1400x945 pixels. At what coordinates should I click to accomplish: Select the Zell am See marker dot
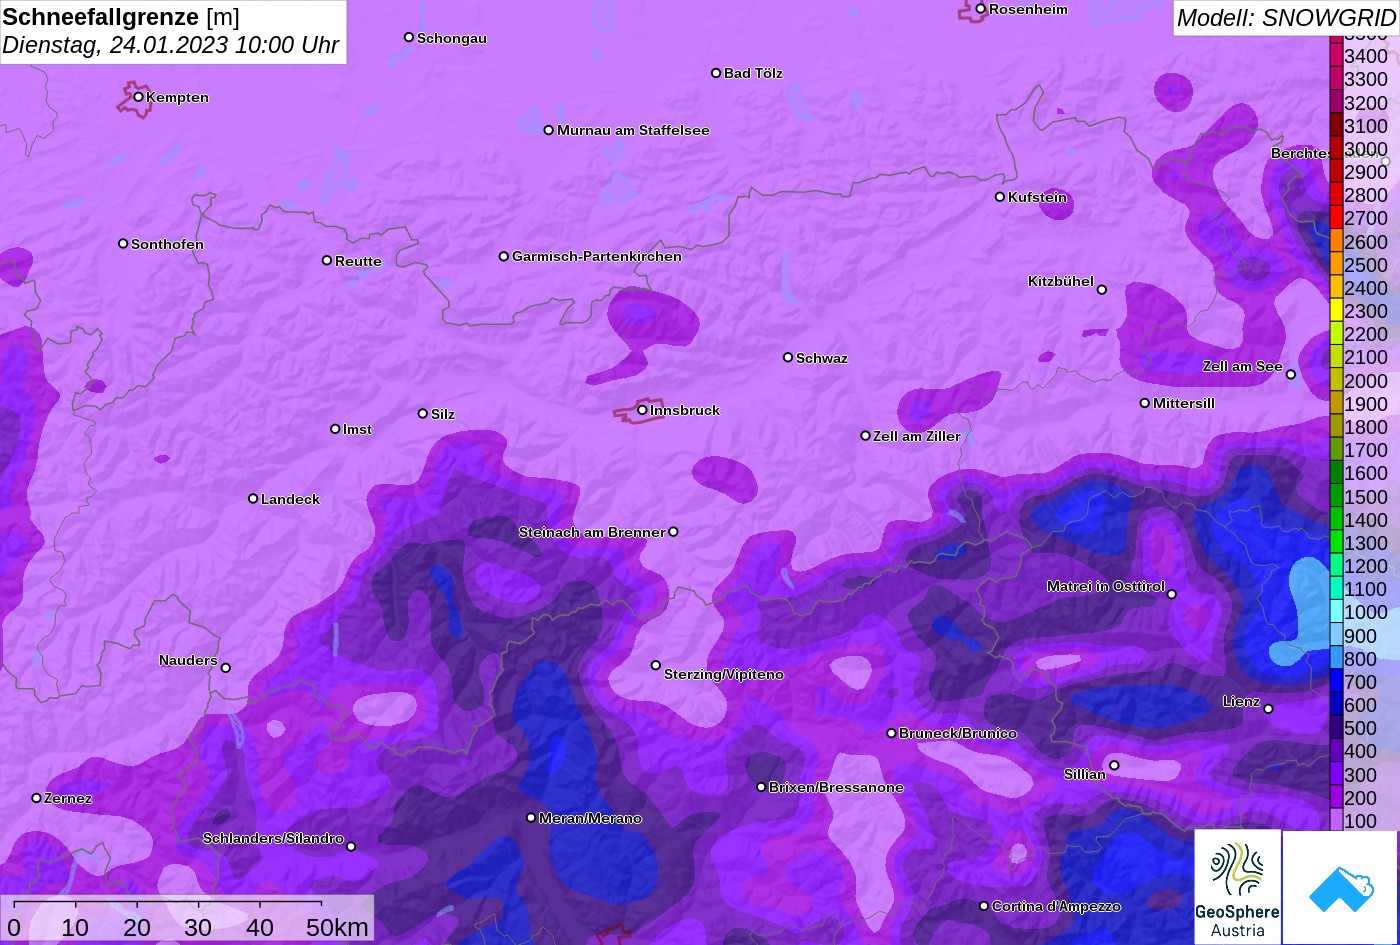point(1290,375)
